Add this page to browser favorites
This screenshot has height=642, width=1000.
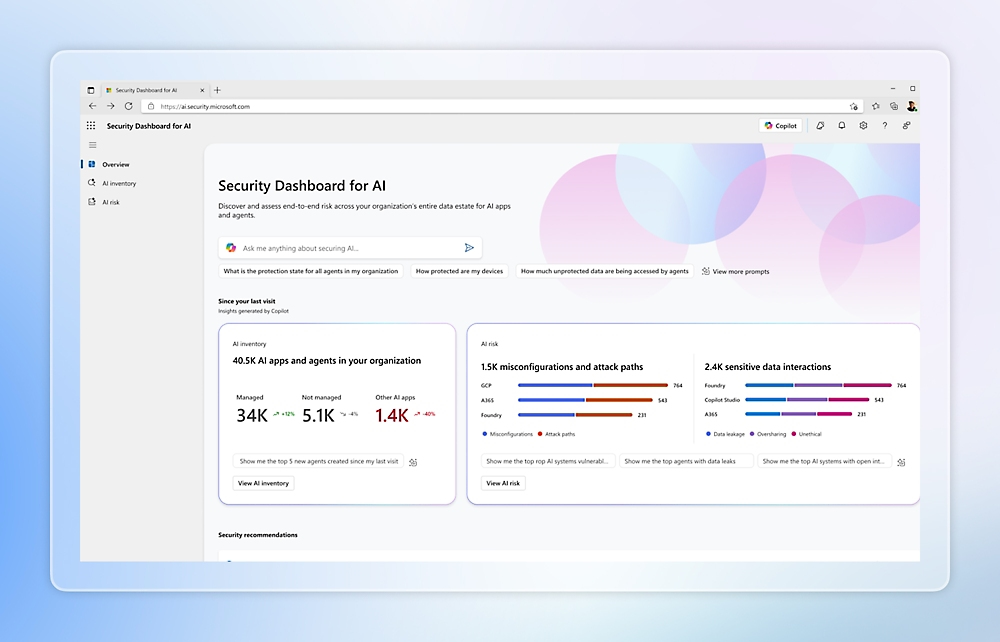(853, 106)
